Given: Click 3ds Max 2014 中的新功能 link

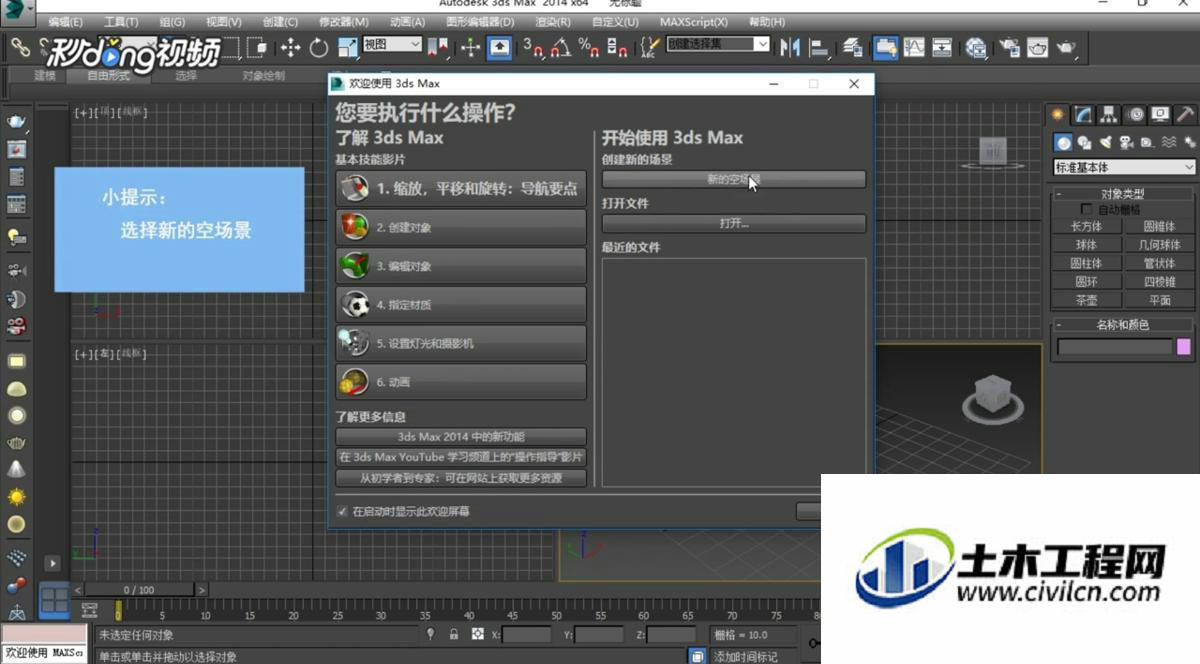Looking at the screenshot, I should point(460,437).
